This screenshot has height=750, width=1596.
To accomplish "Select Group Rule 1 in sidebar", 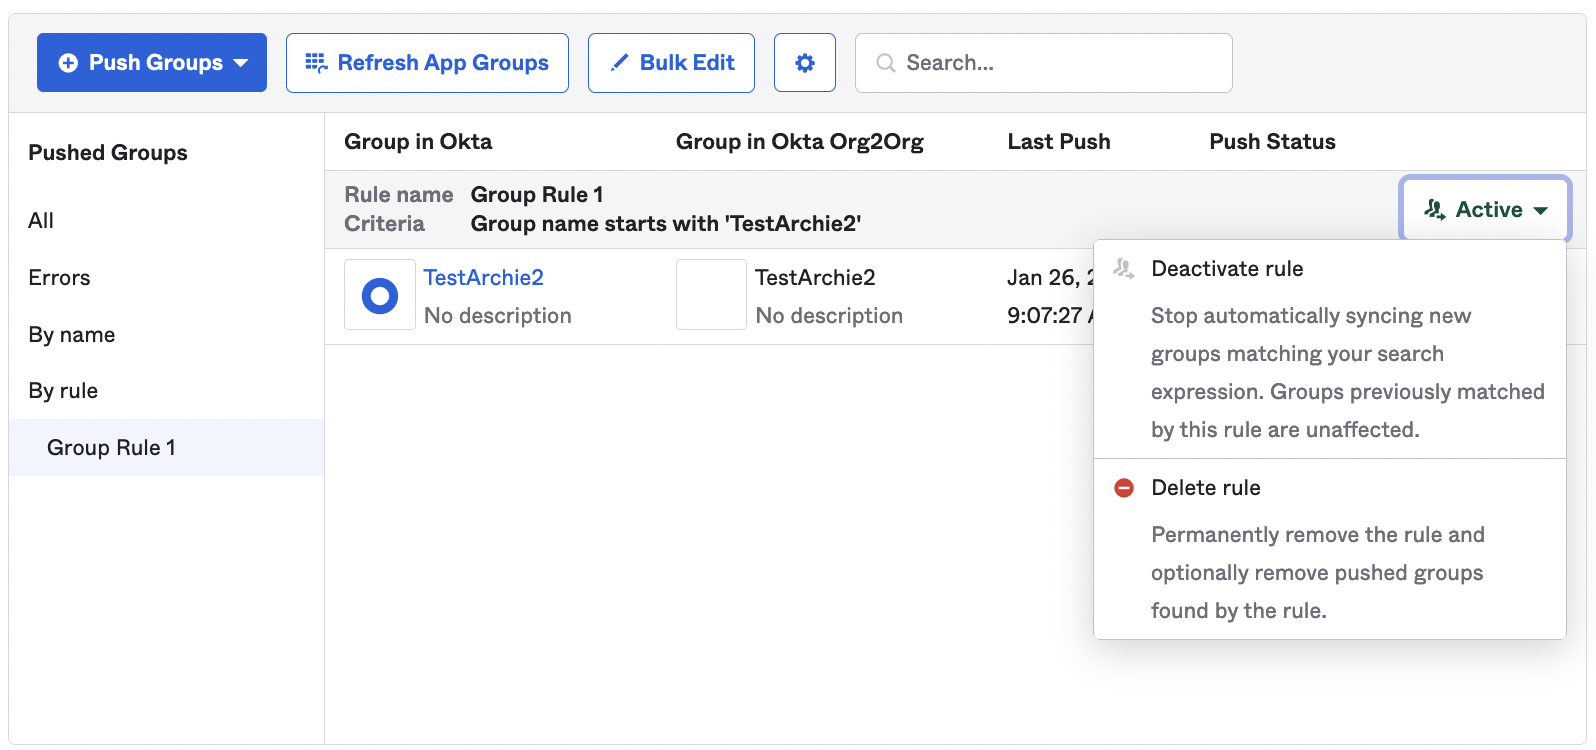I will 111,448.
